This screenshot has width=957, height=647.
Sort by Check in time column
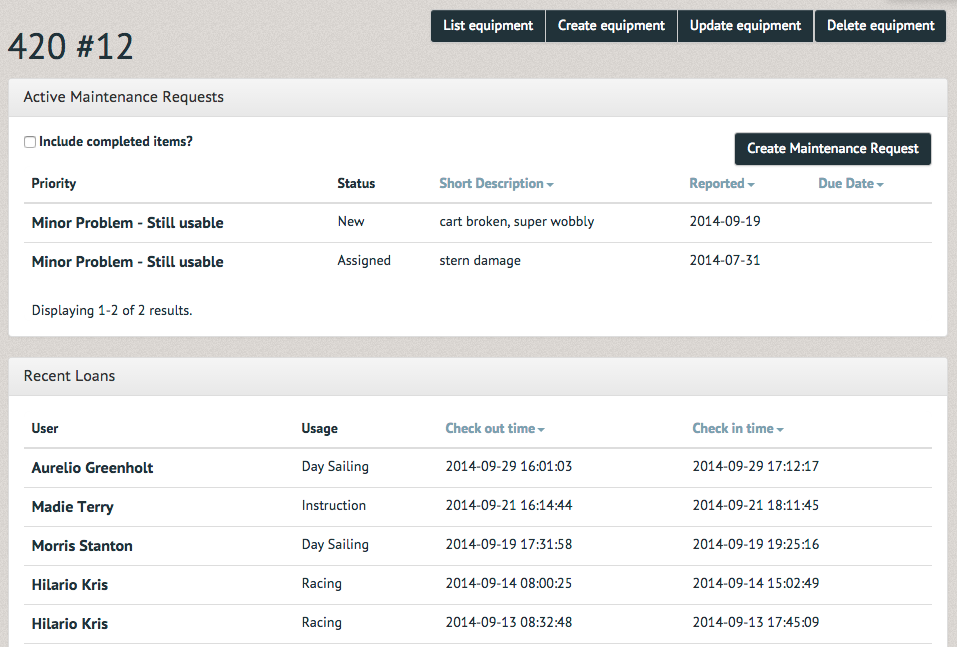point(737,428)
